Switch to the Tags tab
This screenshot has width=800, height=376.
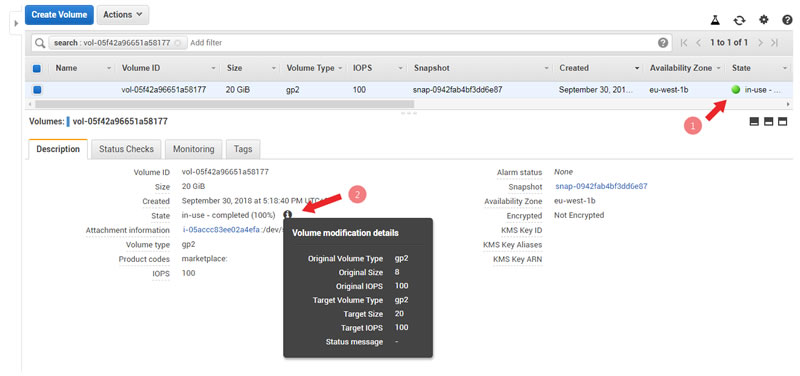[x=243, y=149]
